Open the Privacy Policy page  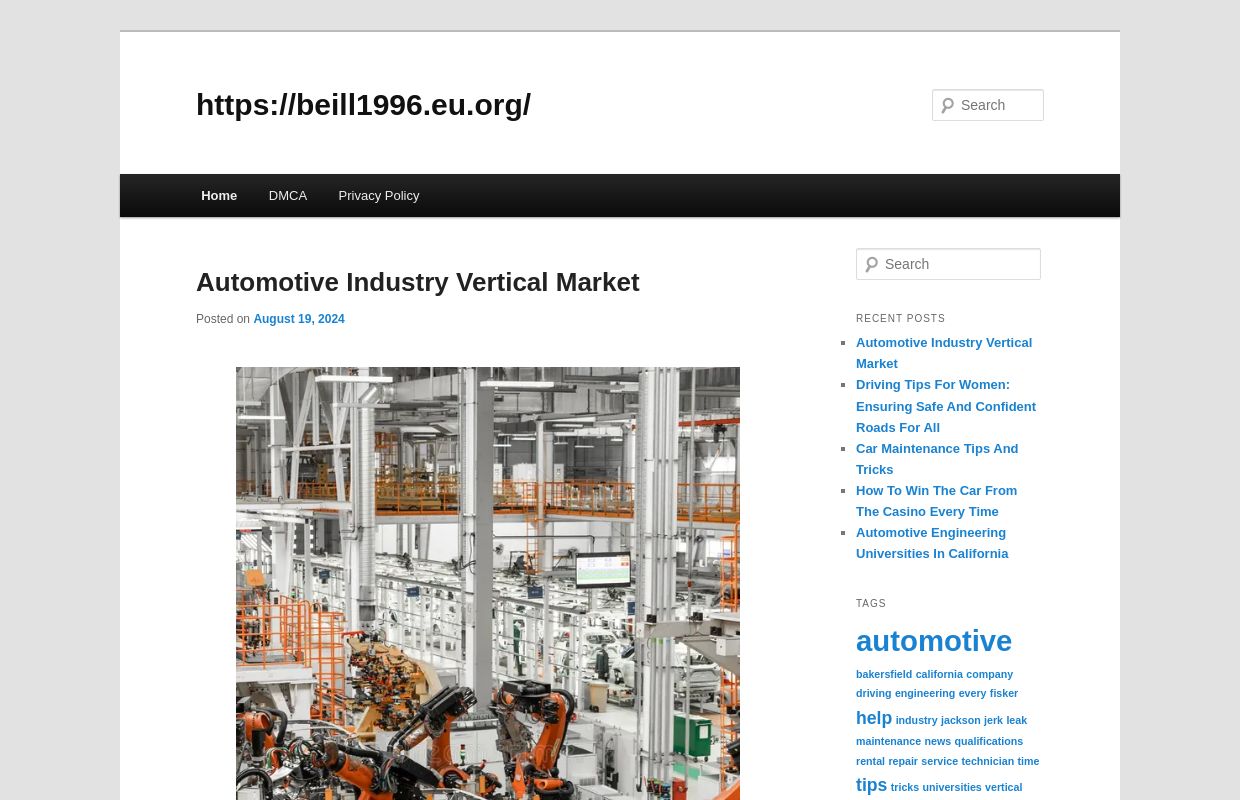[x=378, y=195]
